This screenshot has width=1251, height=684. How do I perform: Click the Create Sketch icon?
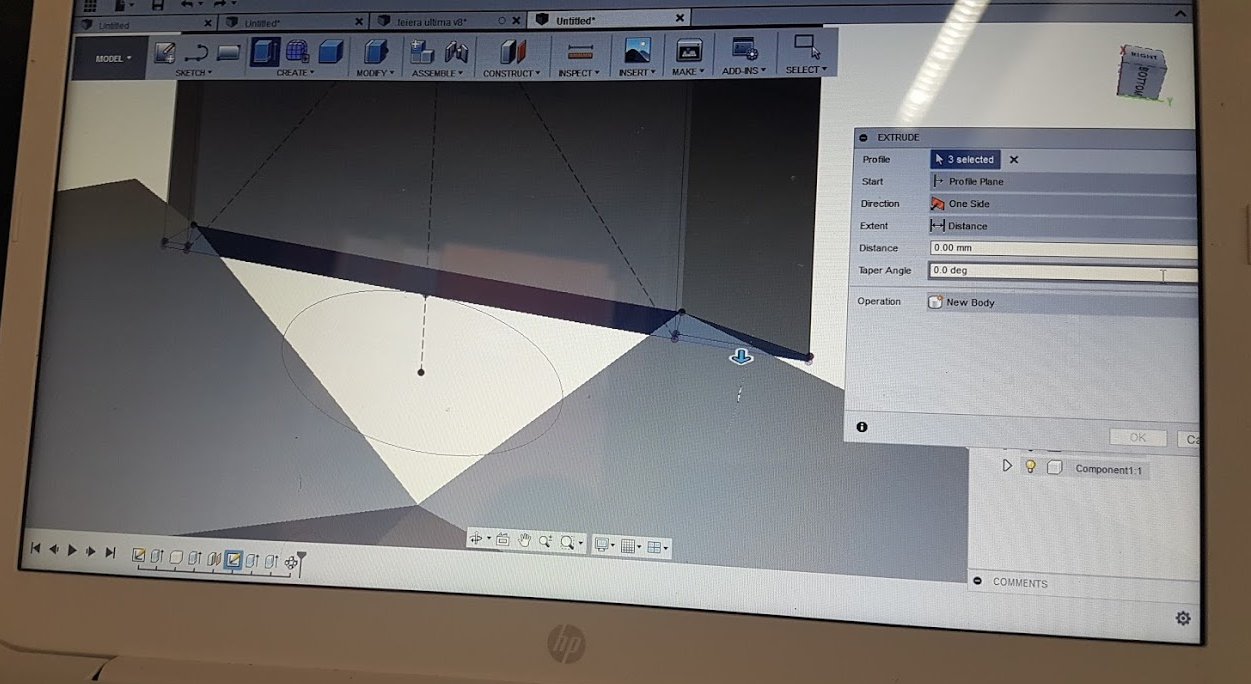pyautogui.click(x=165, y=54)
